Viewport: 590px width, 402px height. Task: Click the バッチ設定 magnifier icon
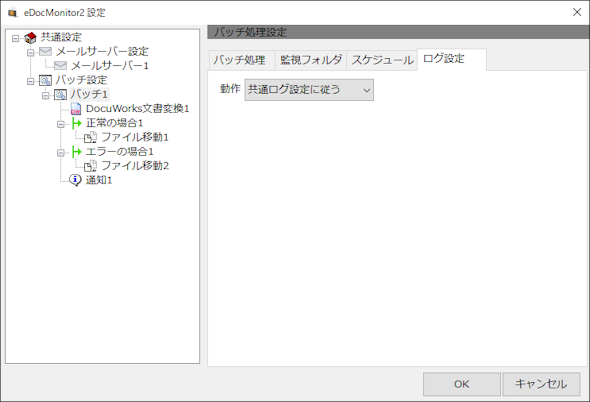click(x=46, y=80)
